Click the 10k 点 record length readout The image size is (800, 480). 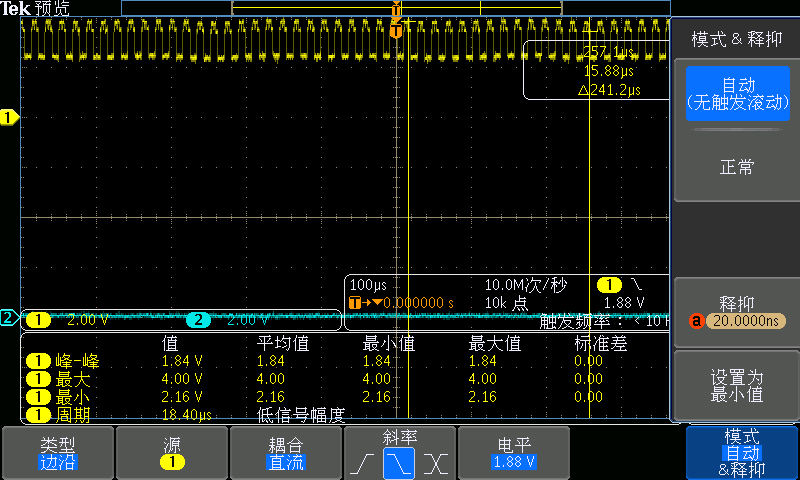506,303
